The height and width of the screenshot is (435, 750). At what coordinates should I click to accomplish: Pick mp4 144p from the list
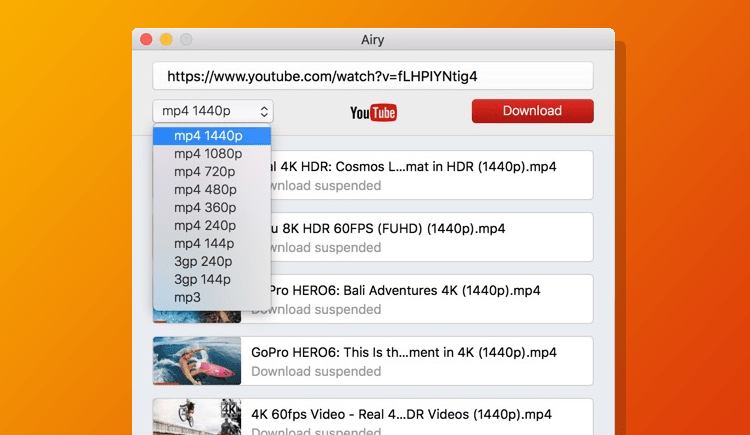pos(212,244)
